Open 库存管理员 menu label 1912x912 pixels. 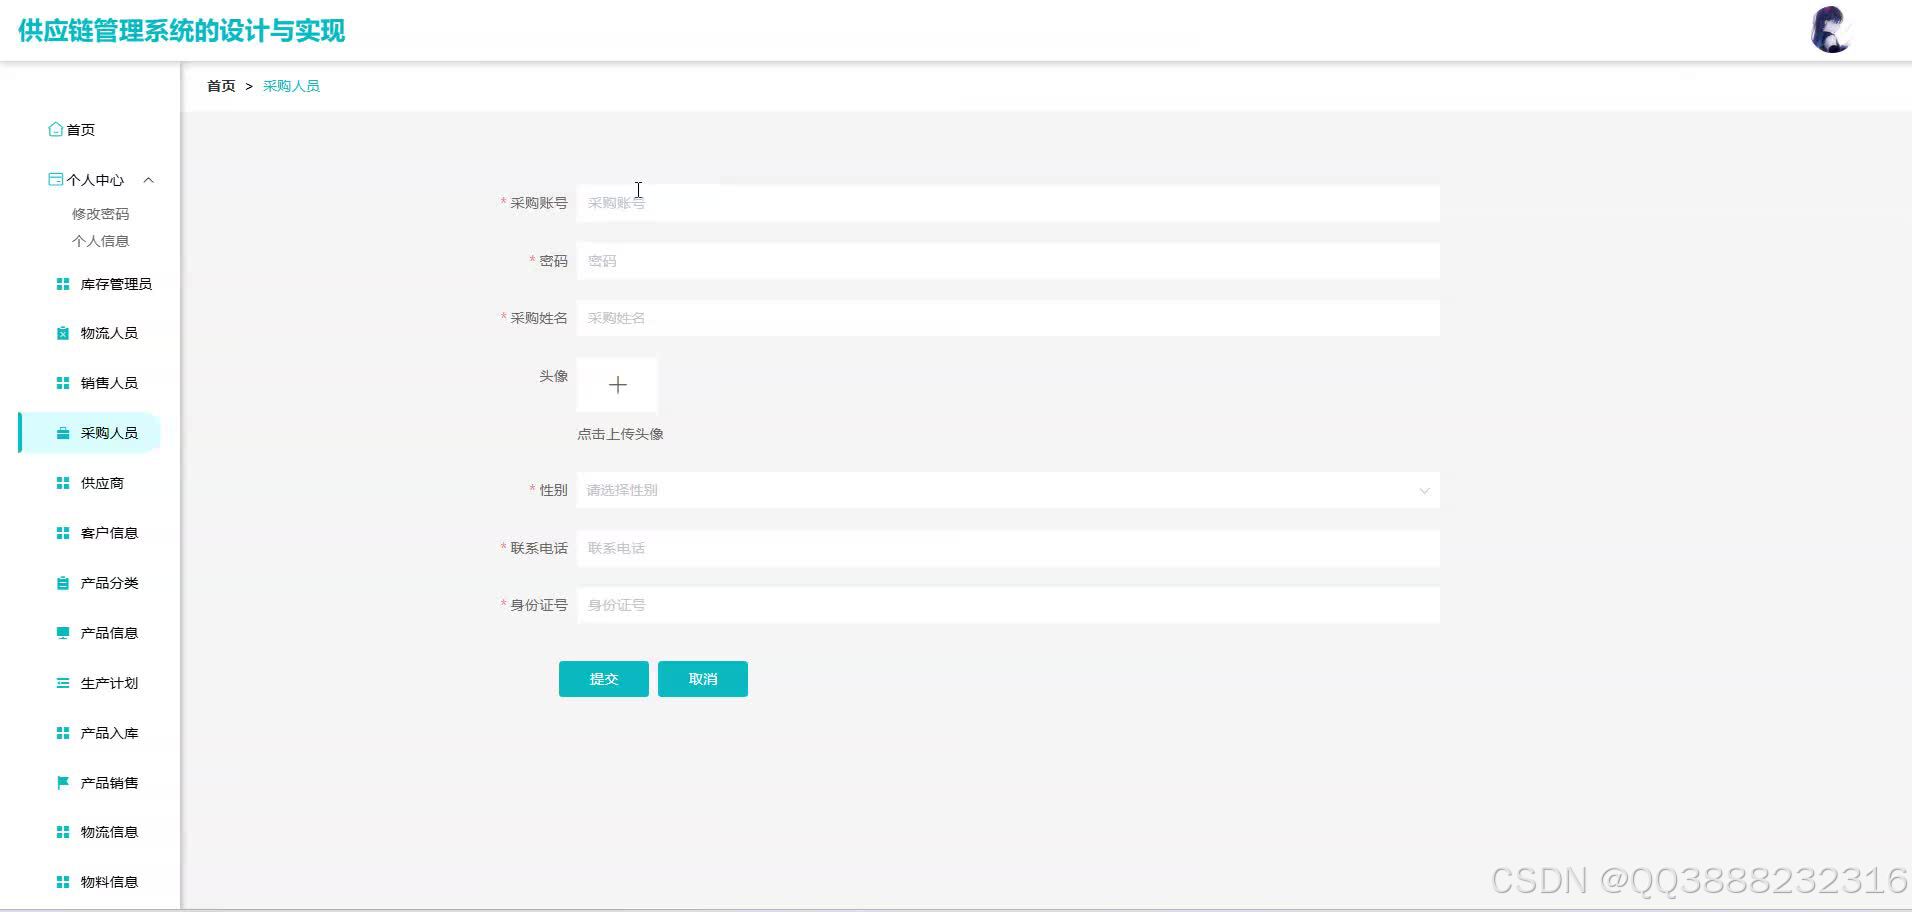click(116, 284)
